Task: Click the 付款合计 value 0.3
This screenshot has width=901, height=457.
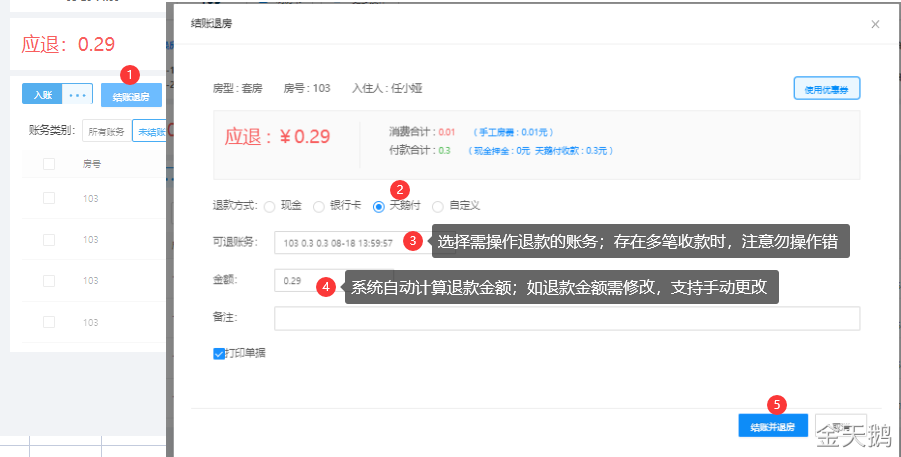Action: point(444,151)
